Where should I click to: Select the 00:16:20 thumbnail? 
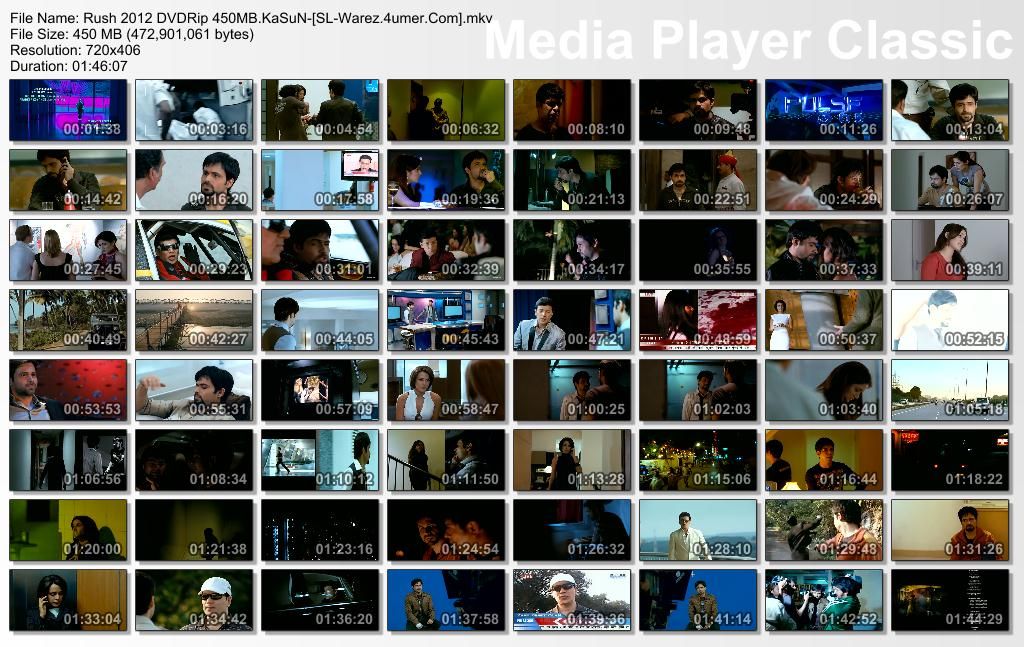coord(194,180)
